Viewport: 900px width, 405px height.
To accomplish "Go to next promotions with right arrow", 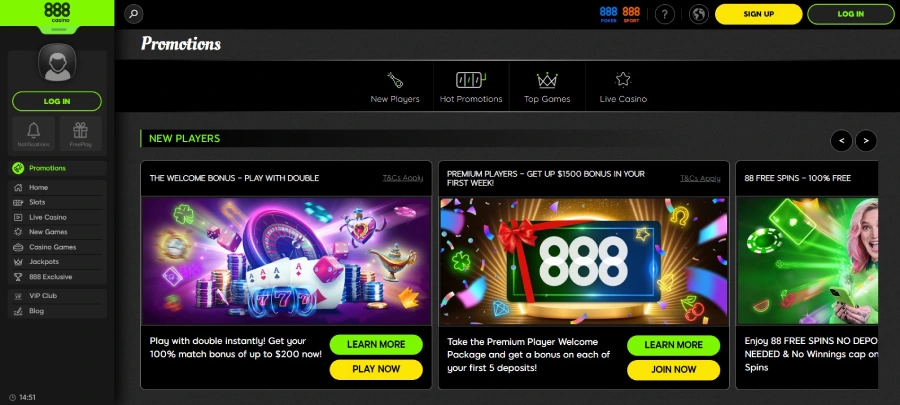I will point(866,141).
